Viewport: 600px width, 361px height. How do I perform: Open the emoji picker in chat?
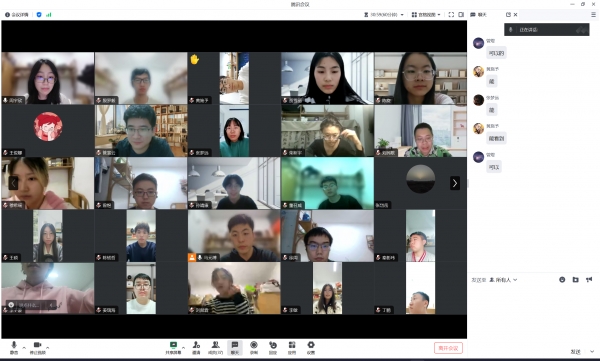pos(562,280)
